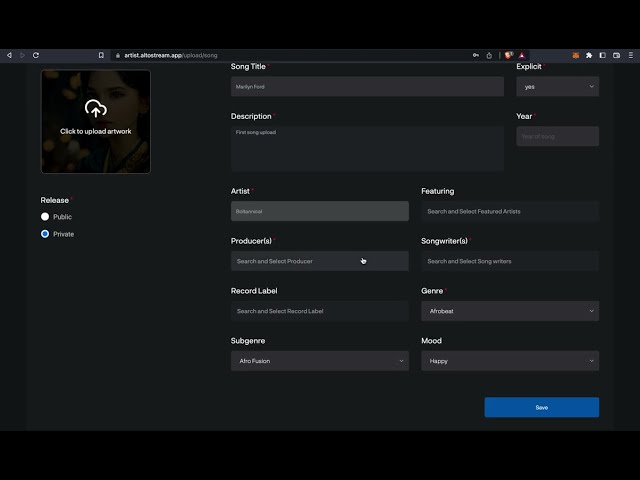Viewport: 640px width, 480px height.
Task: Open the extensions puzzle icon
Action: (x=589, y=55)
